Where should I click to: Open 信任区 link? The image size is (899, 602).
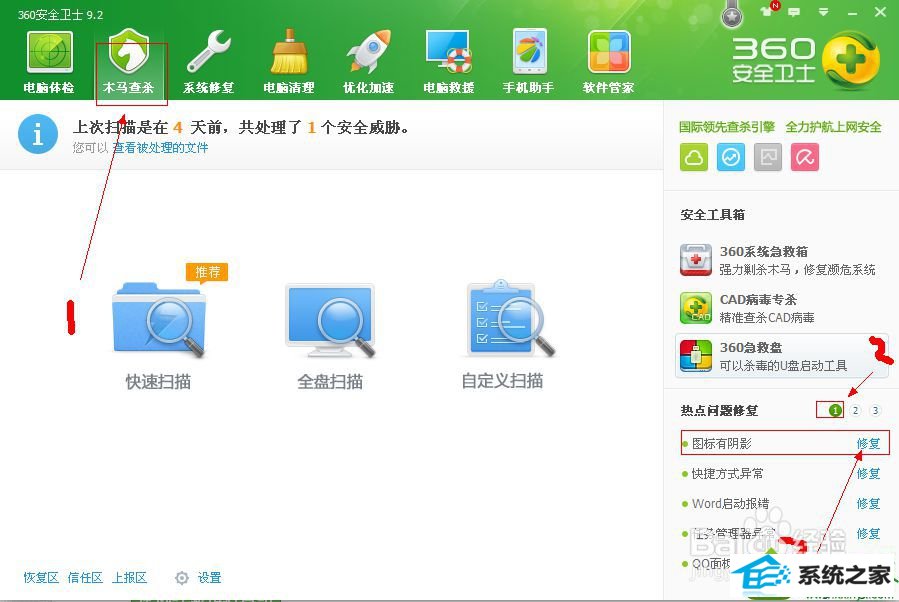click(x=85, y=578)
